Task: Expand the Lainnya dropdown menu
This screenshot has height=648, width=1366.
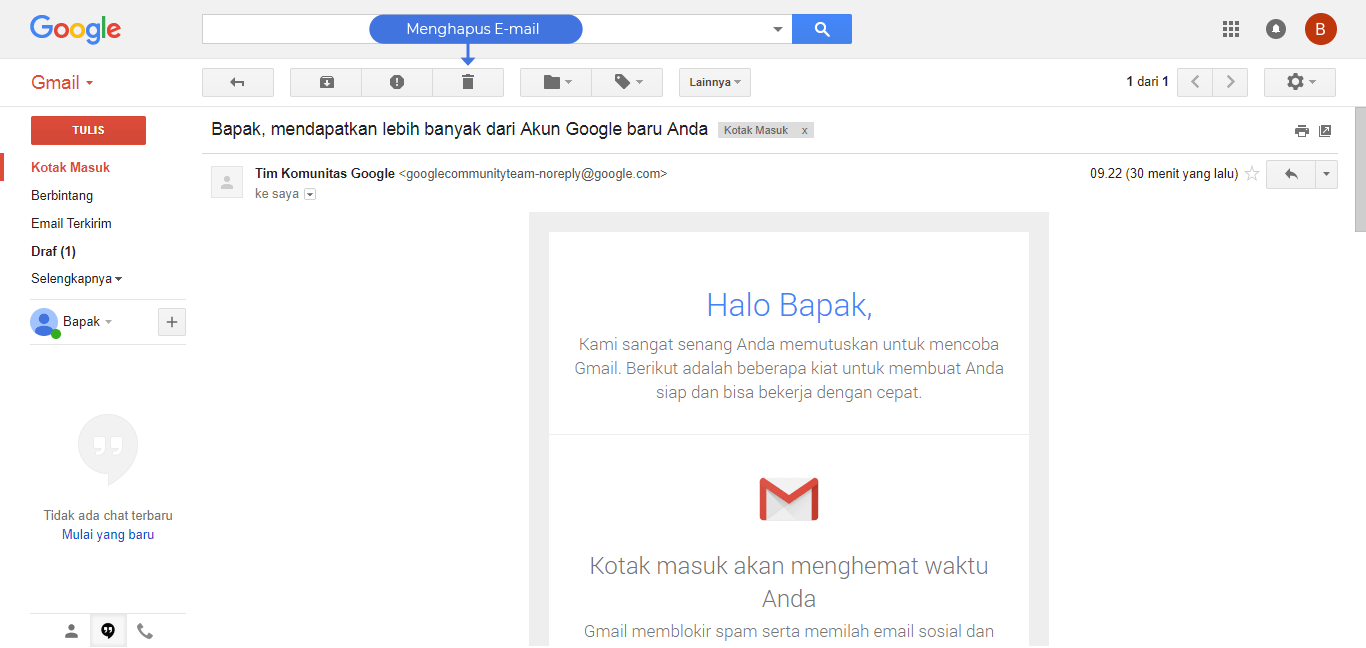Action: pyautogui.click(x=714, y=82)
